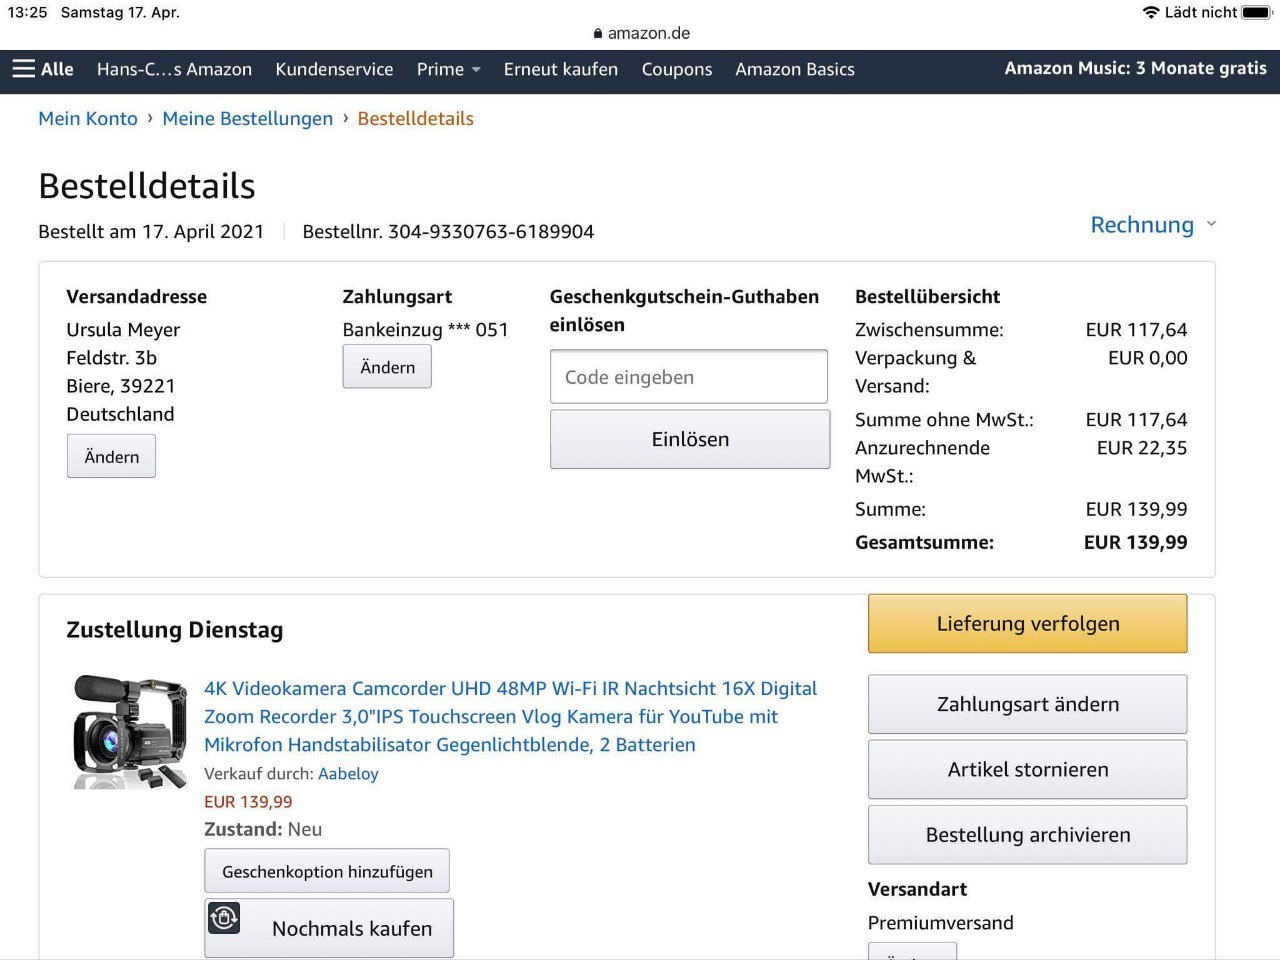Focus the Code eingeben input field
This screenshot has width=1280, height=960.
point(688,377)
